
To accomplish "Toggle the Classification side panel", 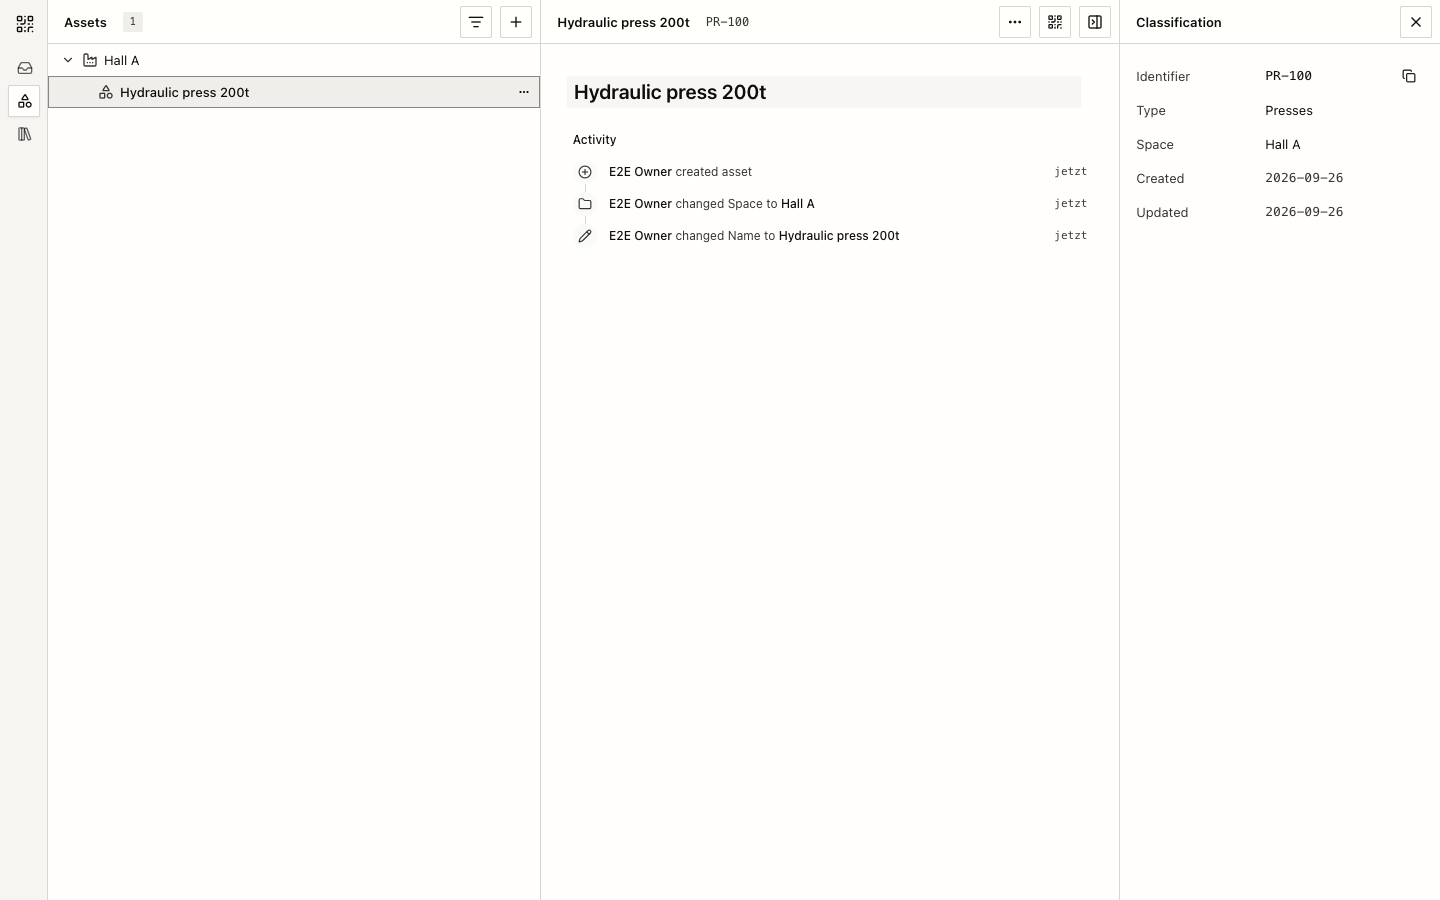I will coord(1095,22).
